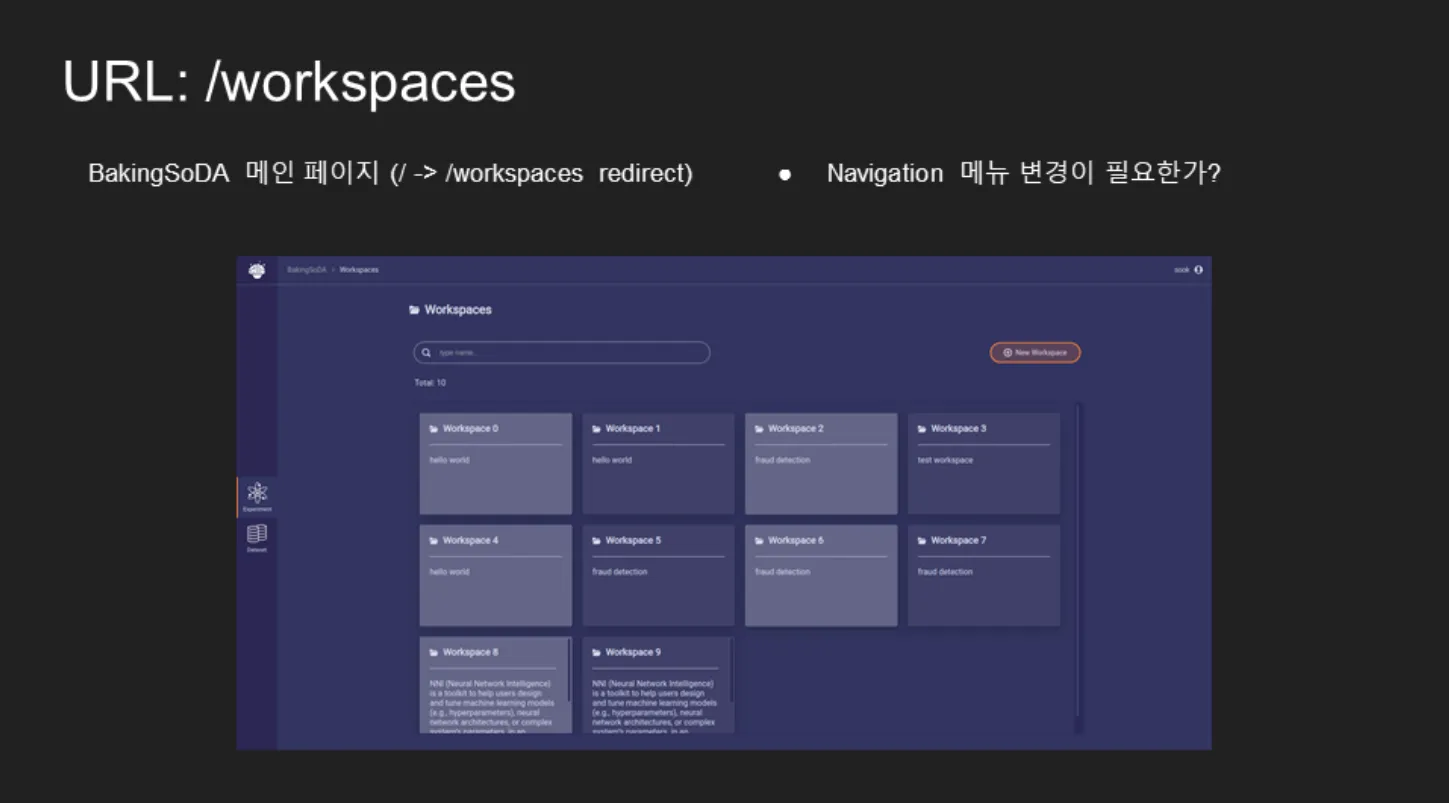This screenshot has height=803, width=1449.
Task: Open the Dataset section in the sidebar
Action: [257, 538]
